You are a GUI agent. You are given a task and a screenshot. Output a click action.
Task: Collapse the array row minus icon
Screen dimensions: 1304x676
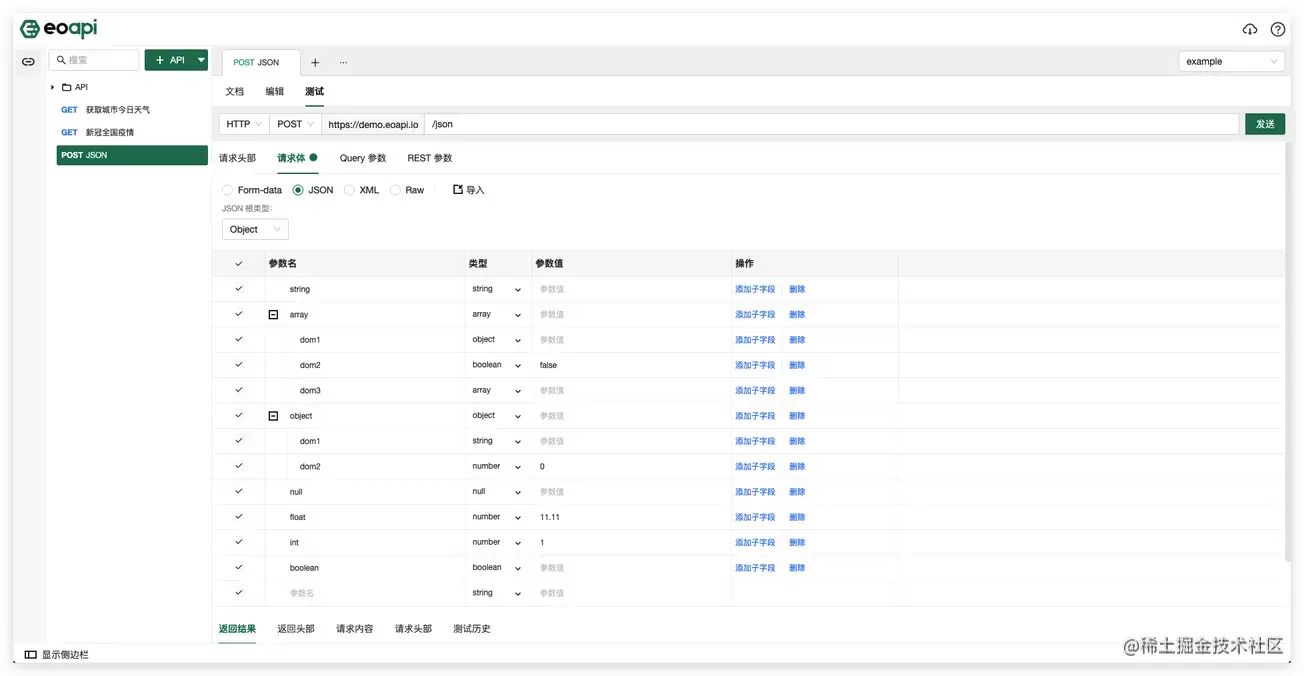pyautogui.click(x=273, y=315)
